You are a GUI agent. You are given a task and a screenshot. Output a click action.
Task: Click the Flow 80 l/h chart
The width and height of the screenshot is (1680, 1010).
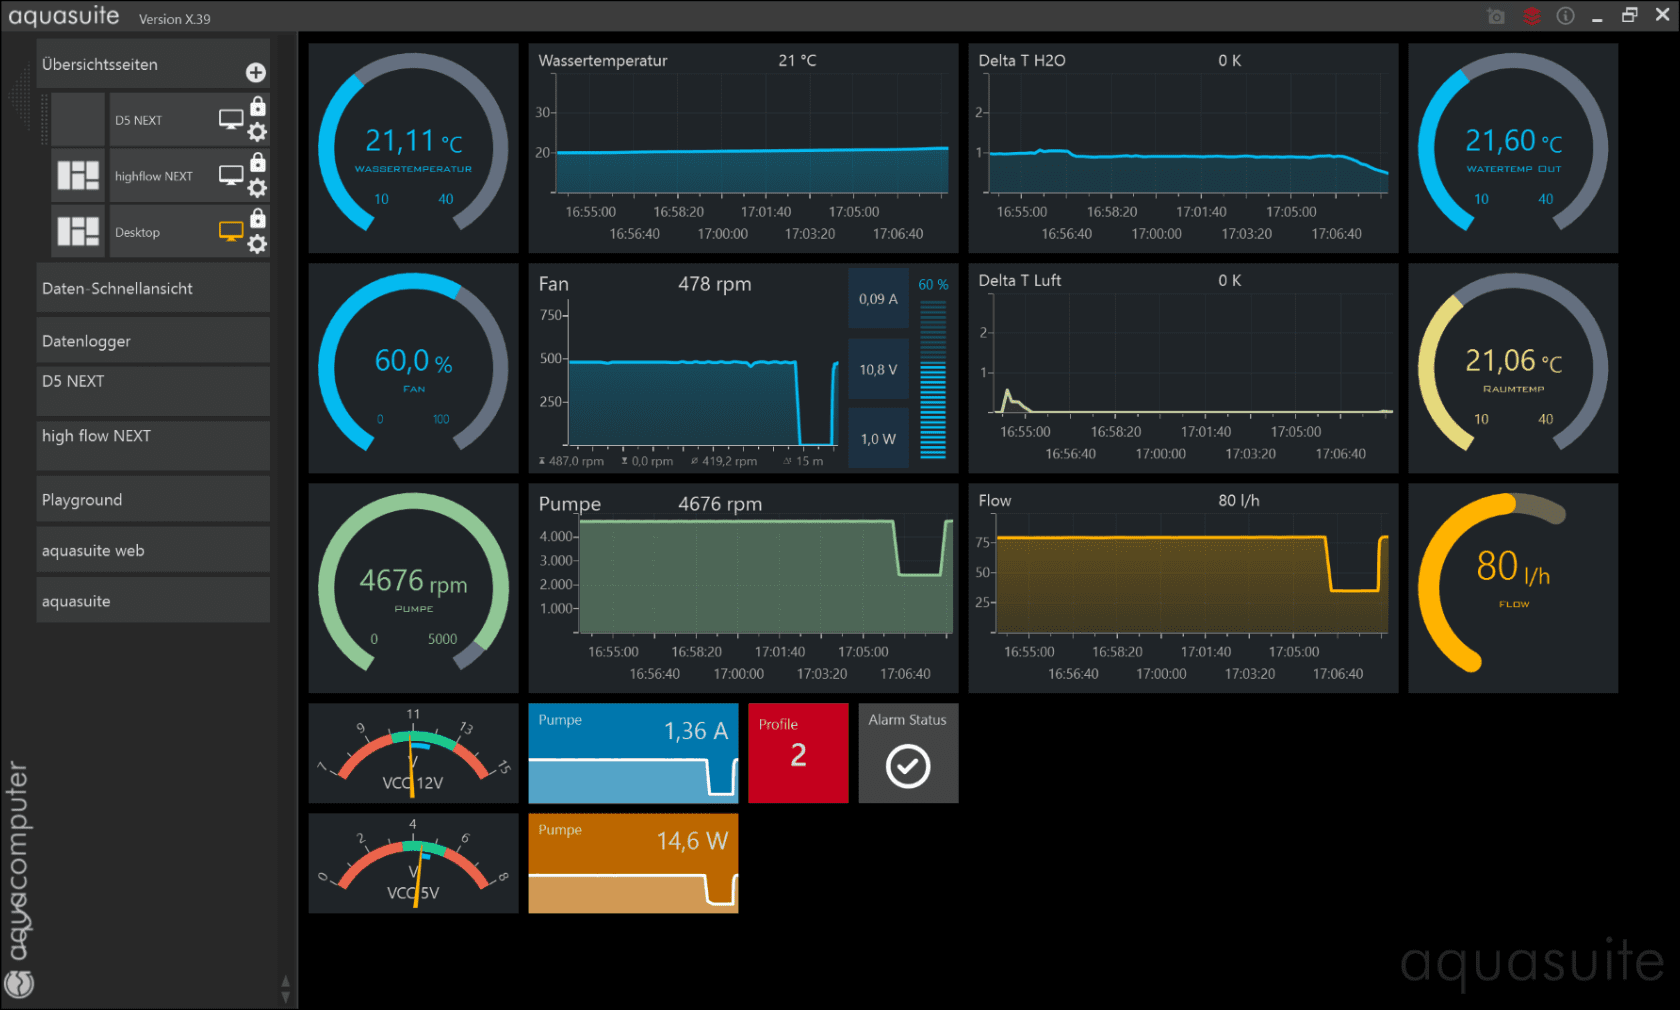pos(1183,588)
